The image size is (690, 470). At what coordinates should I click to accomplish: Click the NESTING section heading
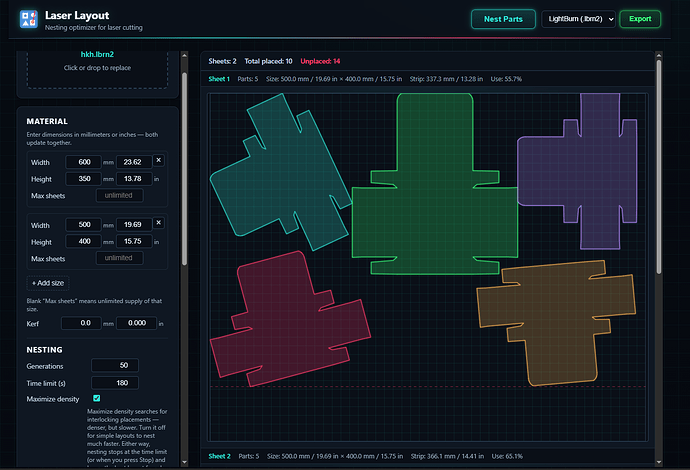44,350
